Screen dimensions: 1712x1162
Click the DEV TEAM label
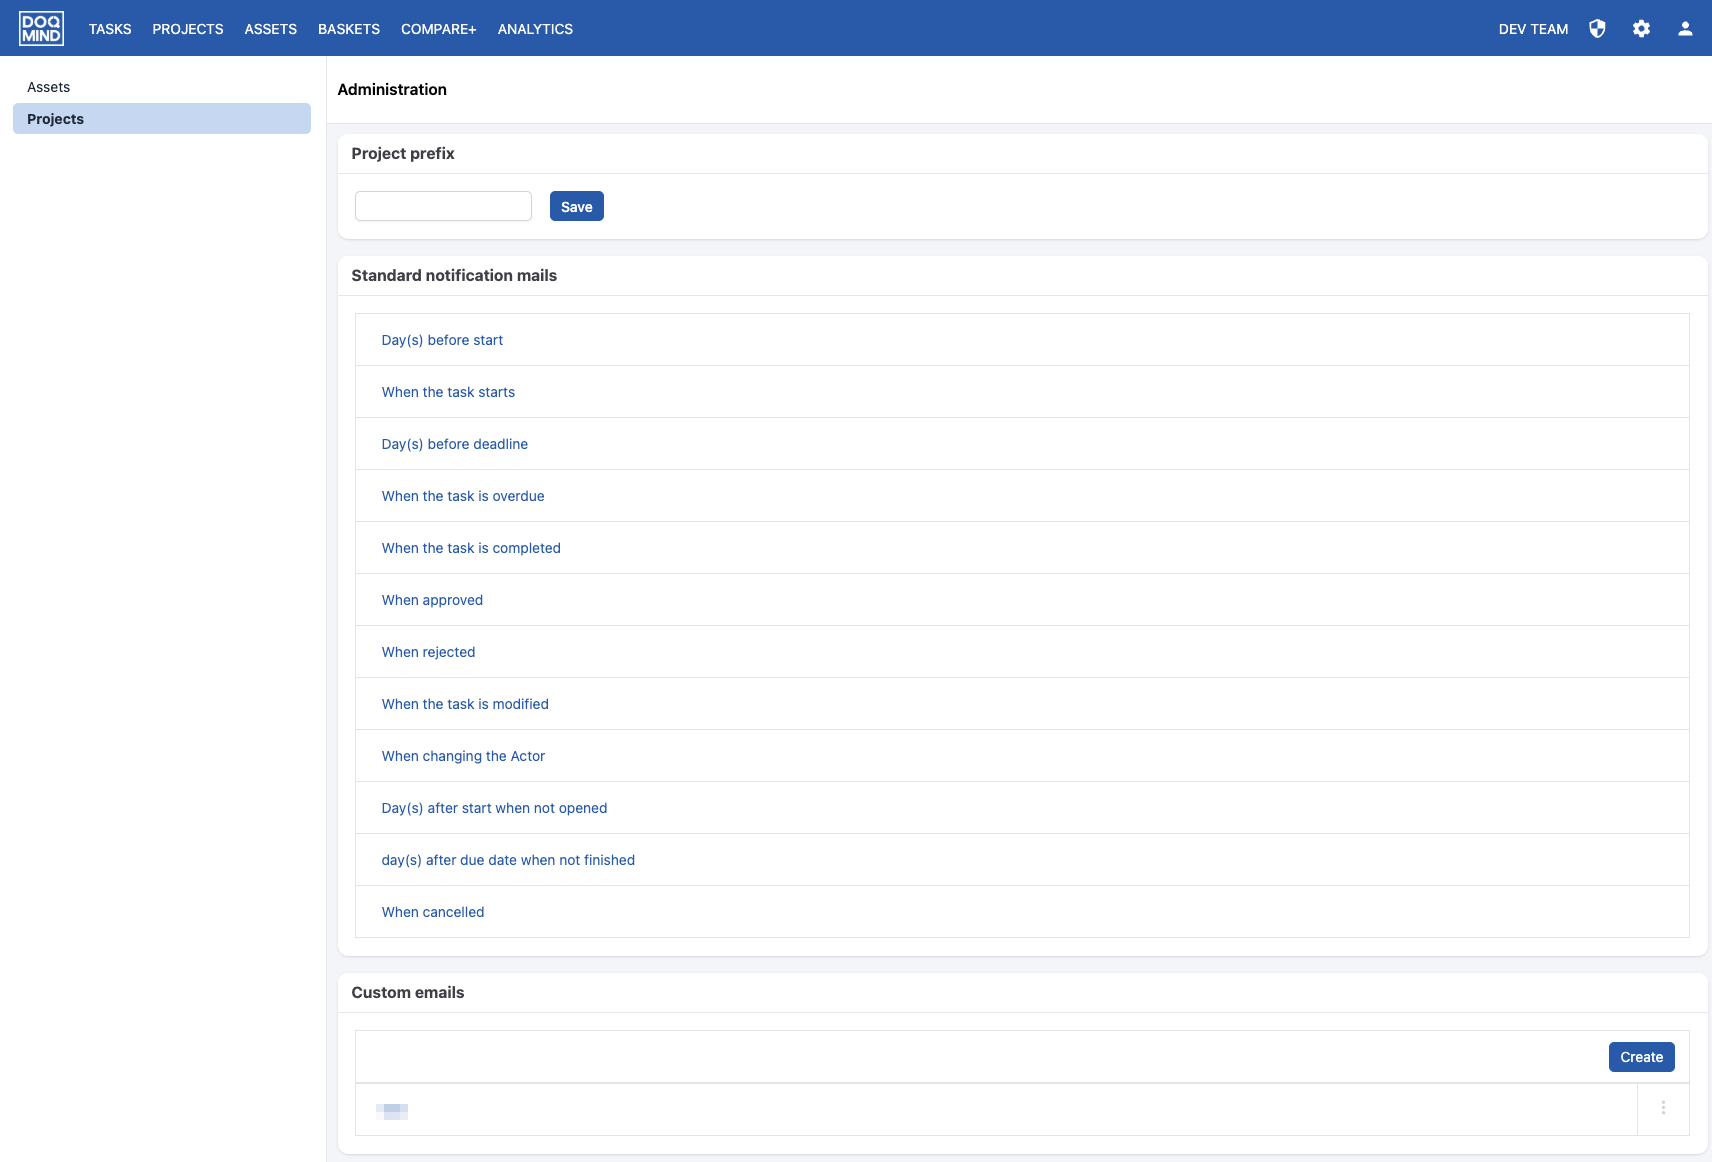point(1533,29)
